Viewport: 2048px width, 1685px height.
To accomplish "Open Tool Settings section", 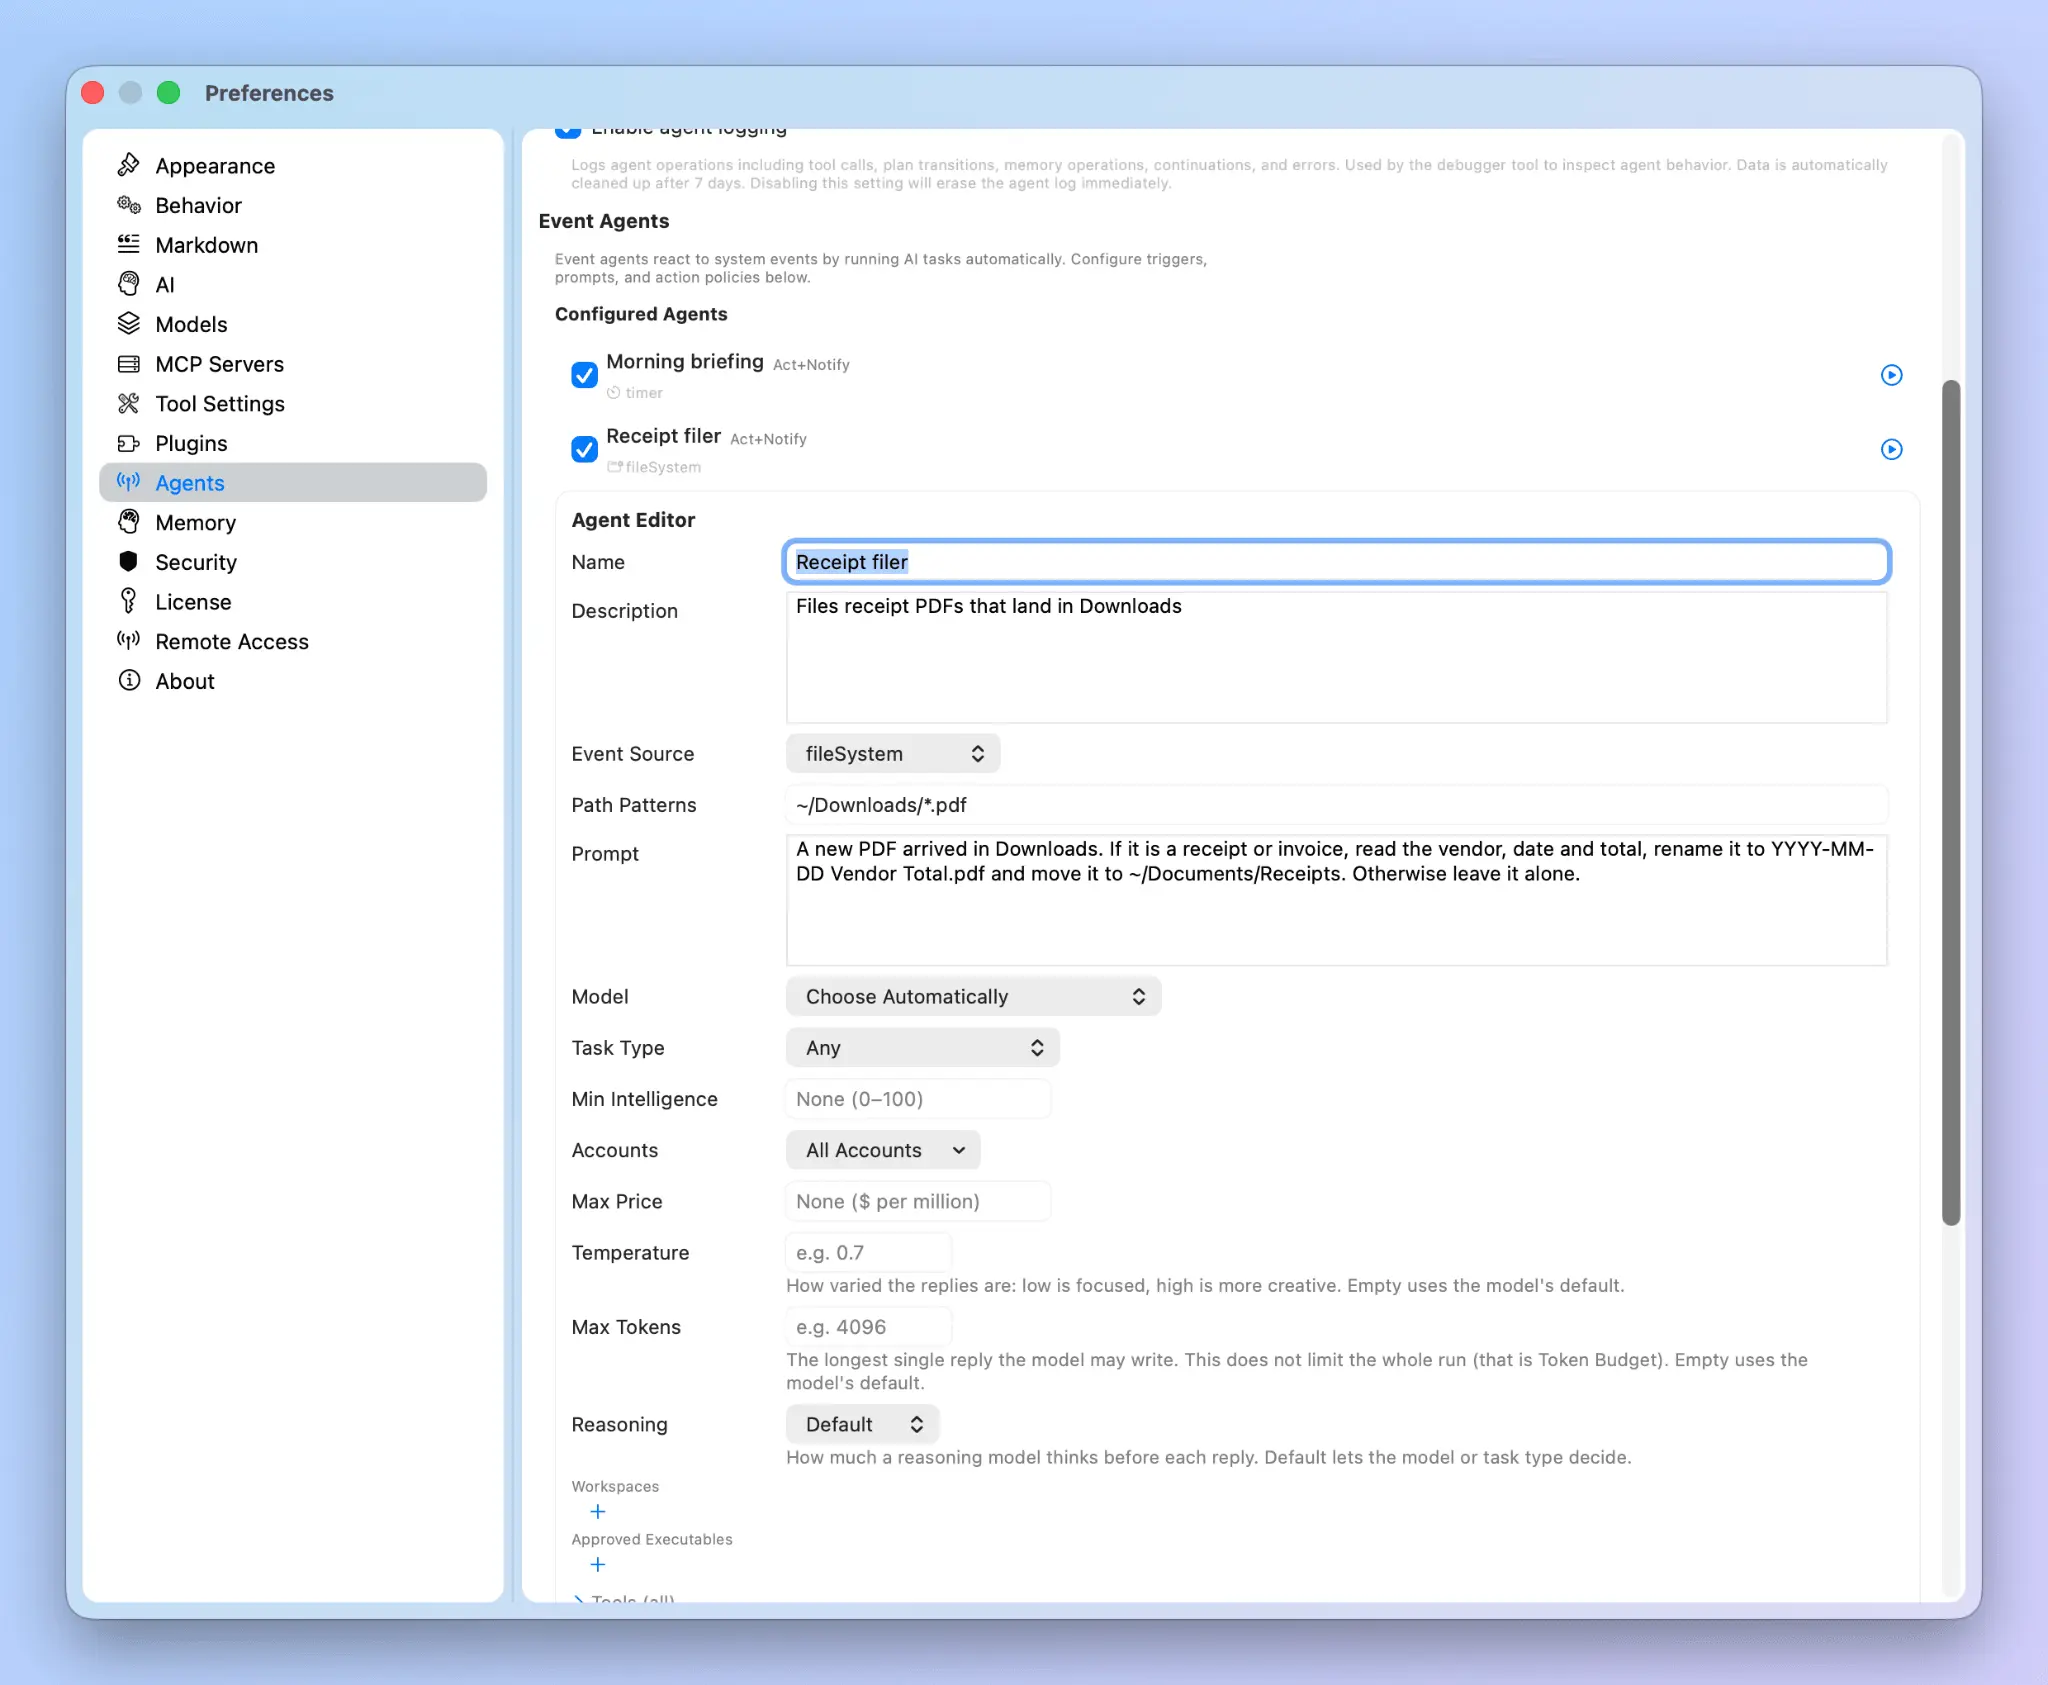I will [x=293, y=404].
